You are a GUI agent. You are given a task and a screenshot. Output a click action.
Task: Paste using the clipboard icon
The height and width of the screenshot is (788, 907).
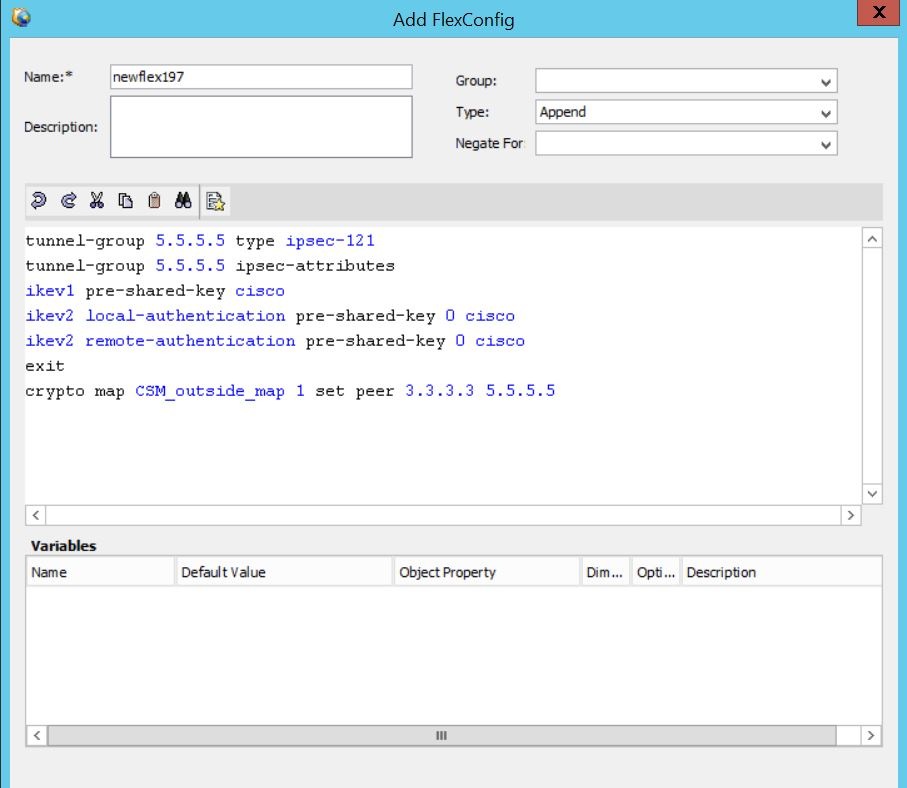(154, 201)
